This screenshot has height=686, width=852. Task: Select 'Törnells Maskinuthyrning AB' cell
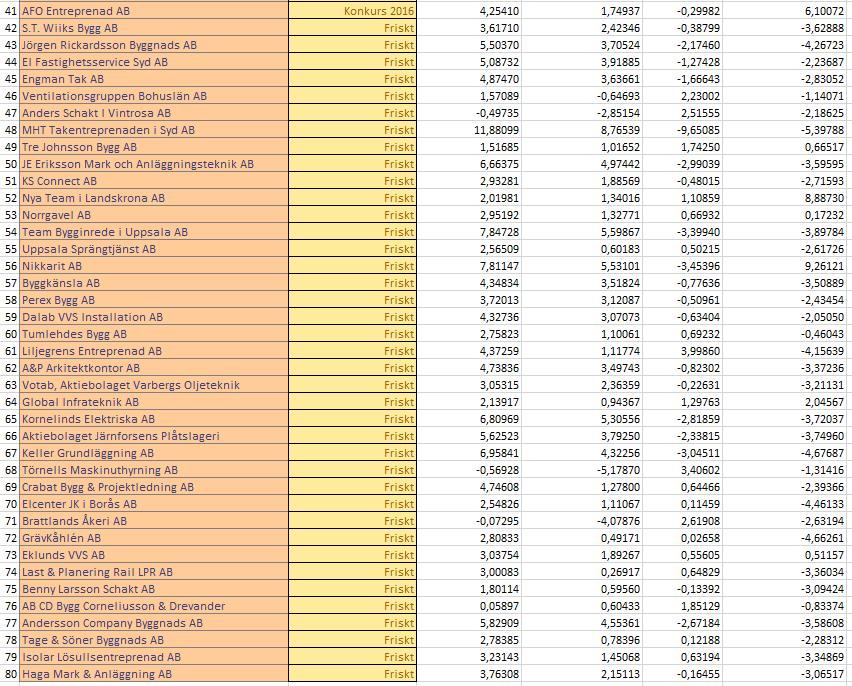(x=154, y=470)
